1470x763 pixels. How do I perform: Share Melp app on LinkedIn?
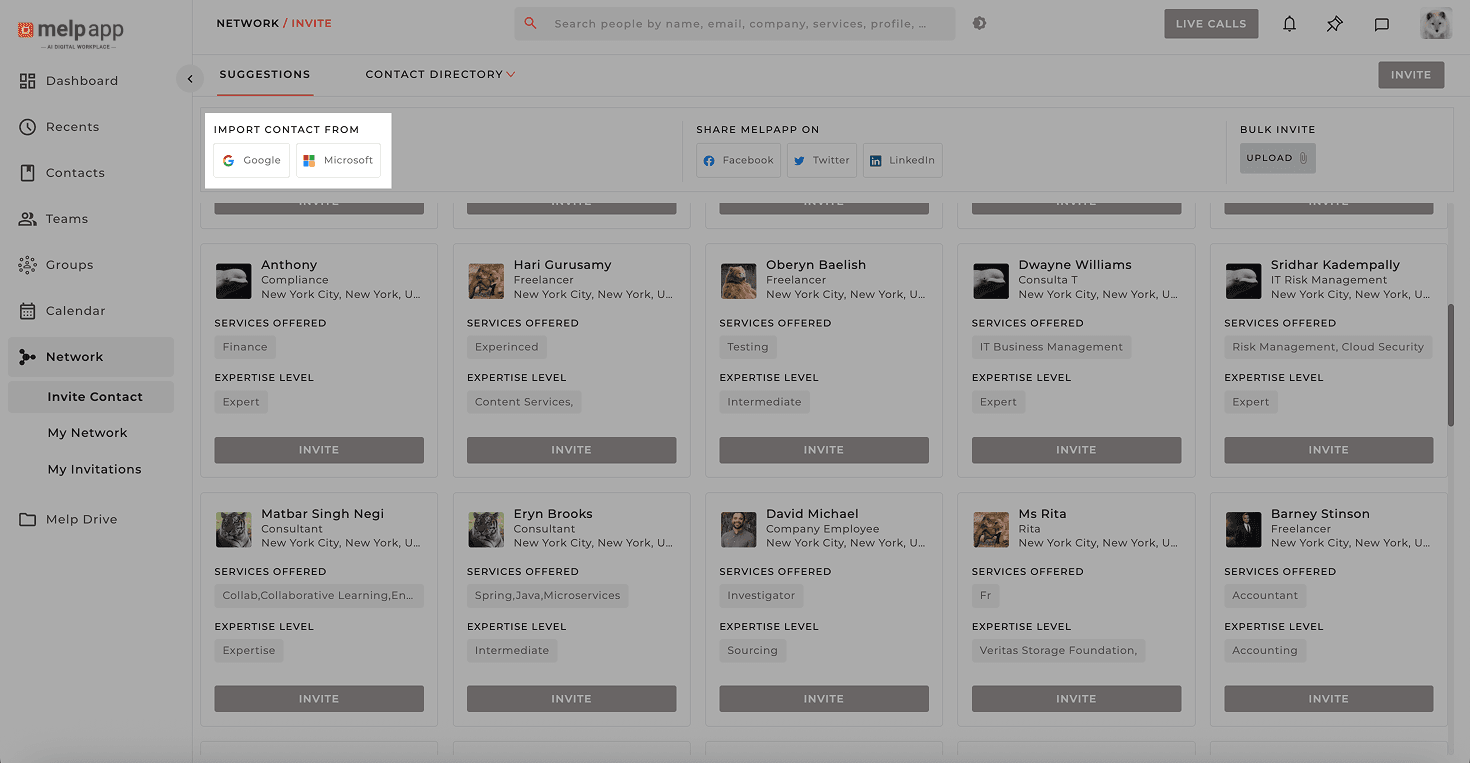pos(902,159)
